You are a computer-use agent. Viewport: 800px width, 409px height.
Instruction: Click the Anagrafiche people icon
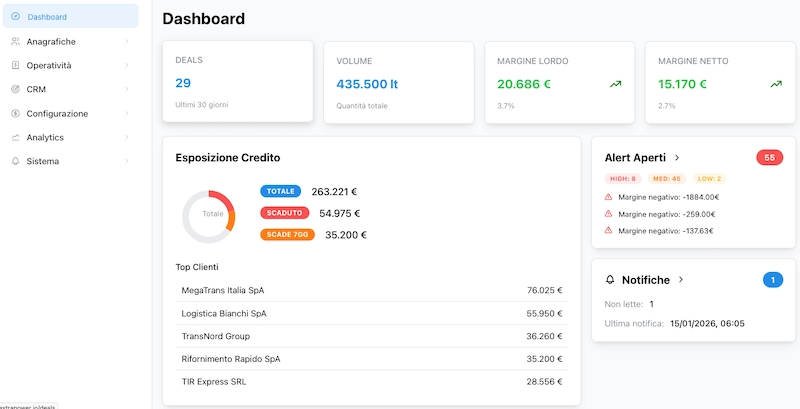pyautogui.click(x=15, y=41)
